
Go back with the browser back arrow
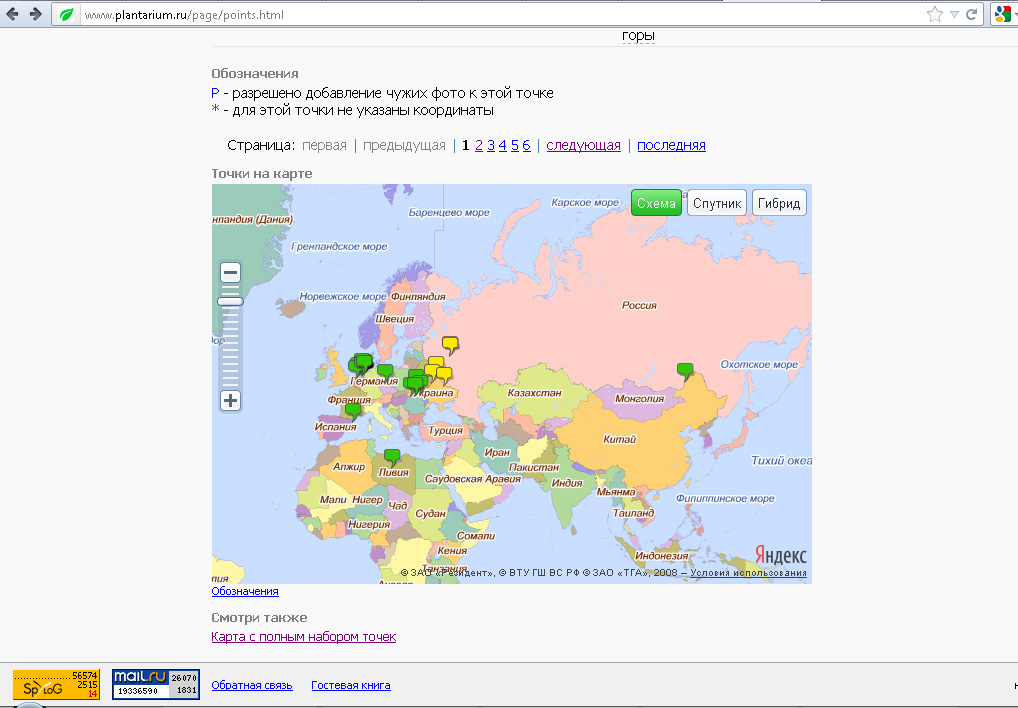[12, 15]
